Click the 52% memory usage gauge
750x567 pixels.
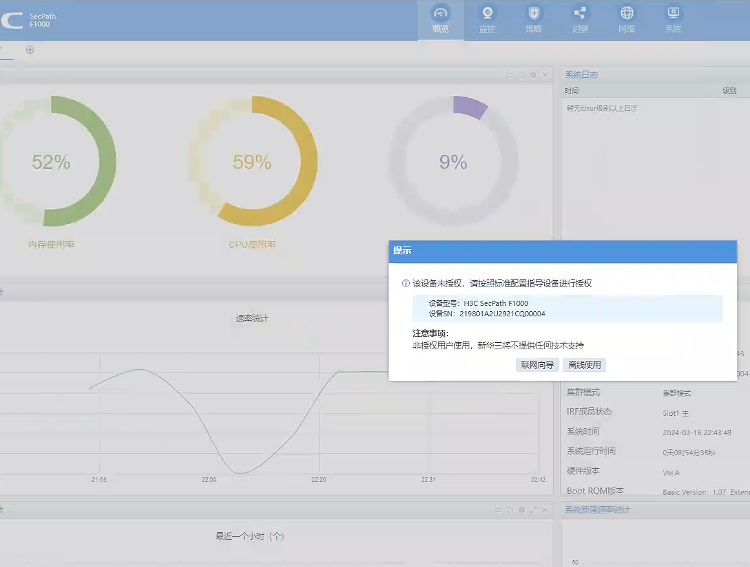pyautogui.click(x=50, y=162)
